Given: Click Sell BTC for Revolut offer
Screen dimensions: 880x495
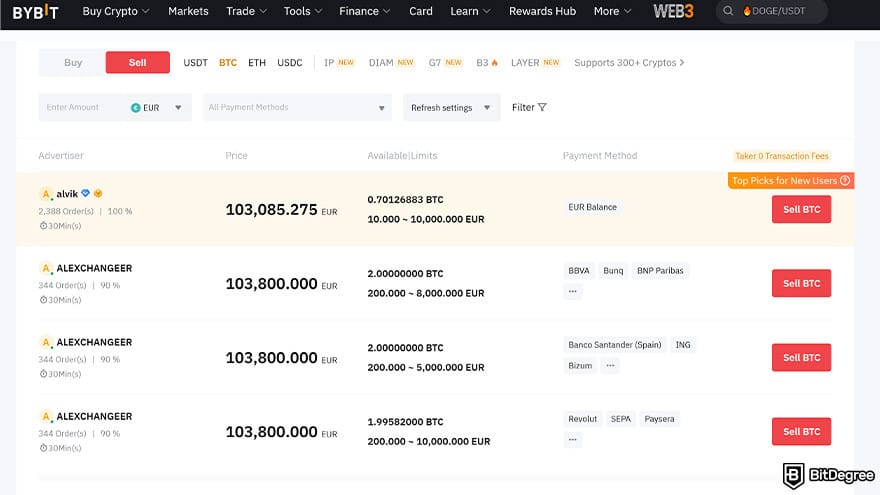Looking at the screenshot, I should (x=801, y=432).
